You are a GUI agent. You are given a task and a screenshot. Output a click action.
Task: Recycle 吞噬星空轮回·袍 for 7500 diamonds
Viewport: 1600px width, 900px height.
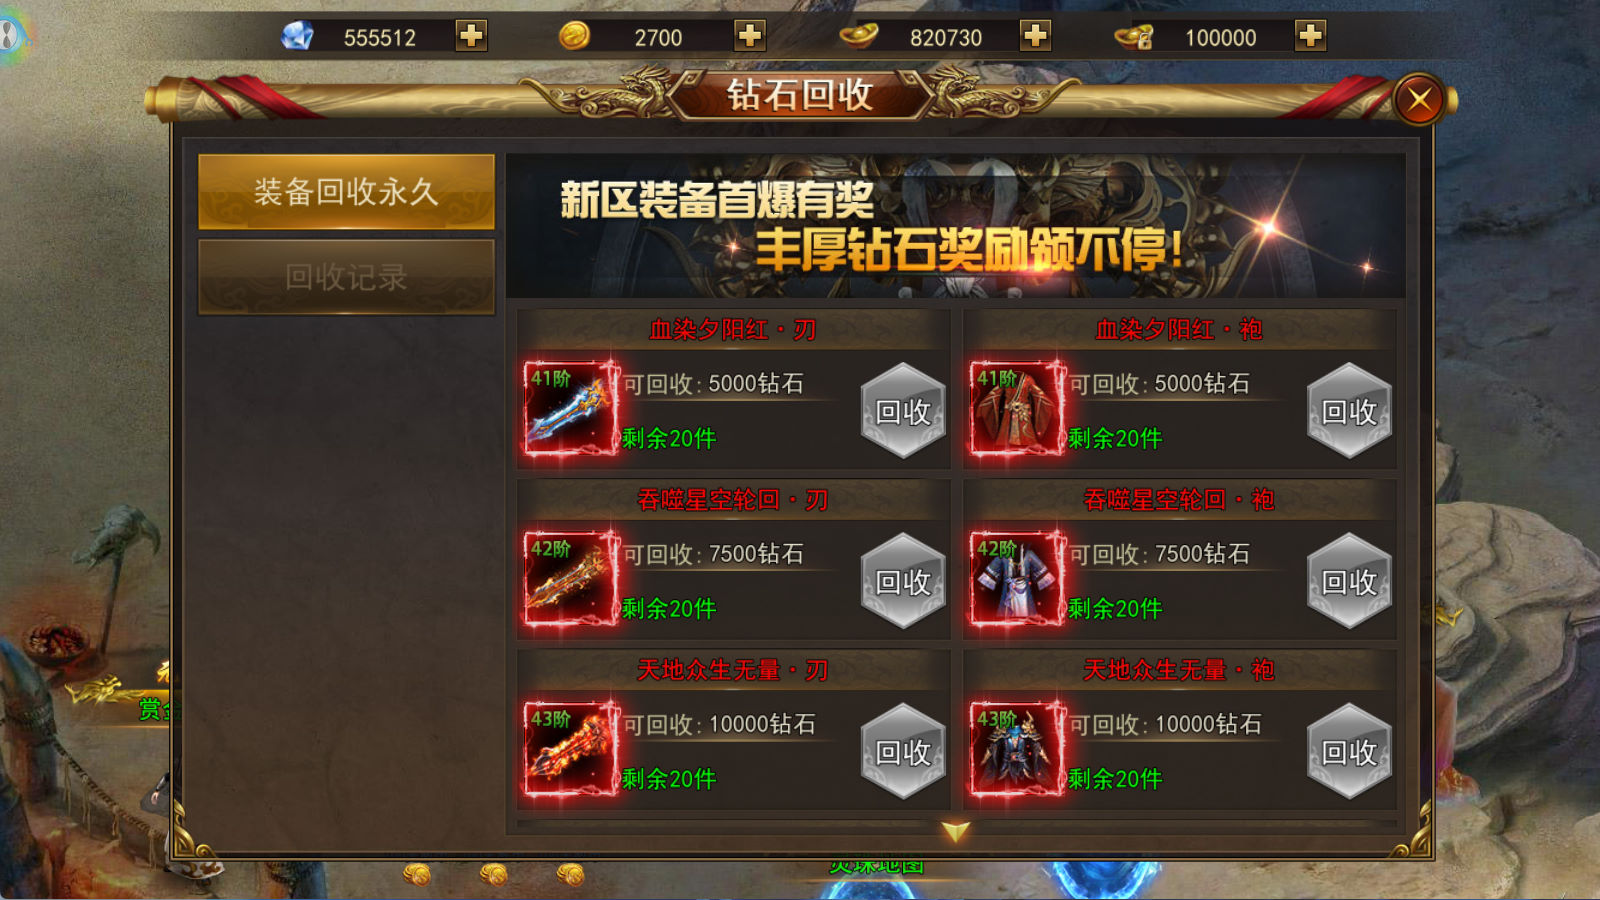pyautogui.click(x=1350, y=581)
